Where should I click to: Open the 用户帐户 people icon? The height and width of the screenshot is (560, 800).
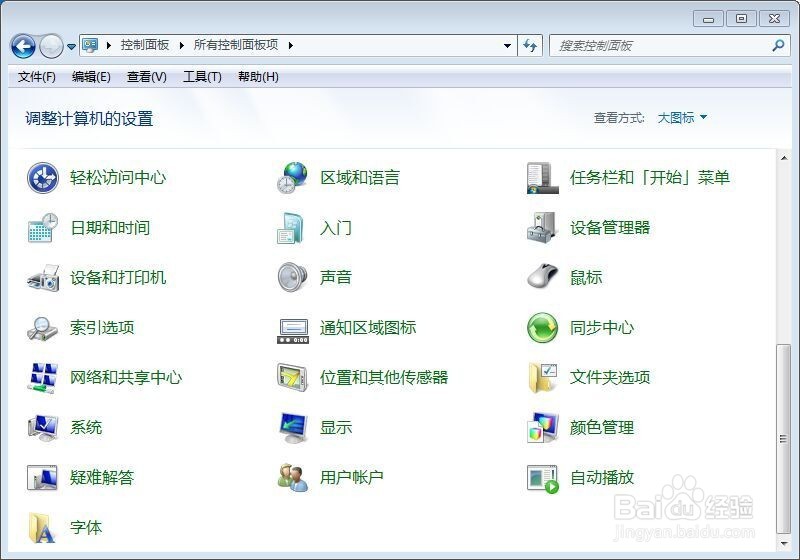click(292, 477)
